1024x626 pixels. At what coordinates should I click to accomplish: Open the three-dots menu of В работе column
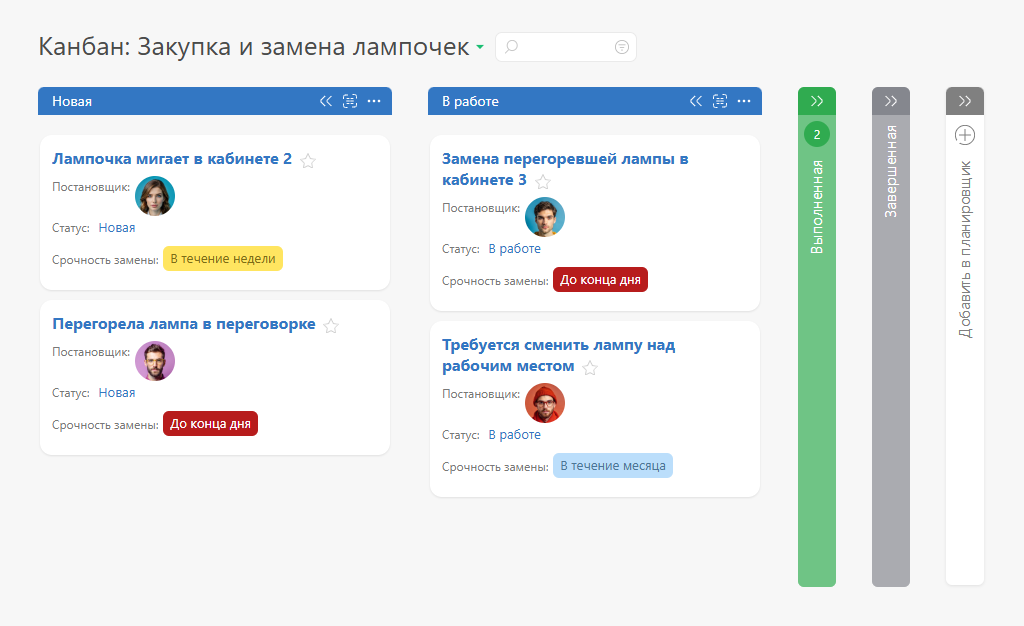click(744, 101)
